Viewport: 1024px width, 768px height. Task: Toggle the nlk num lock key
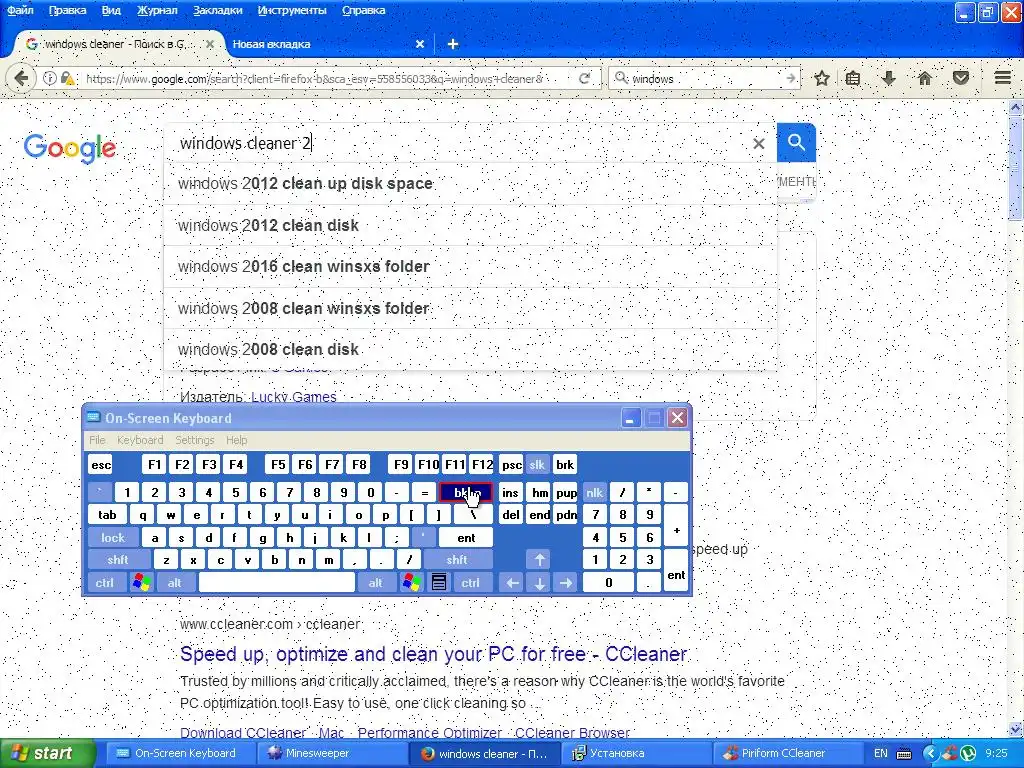[x=594, y=492]
